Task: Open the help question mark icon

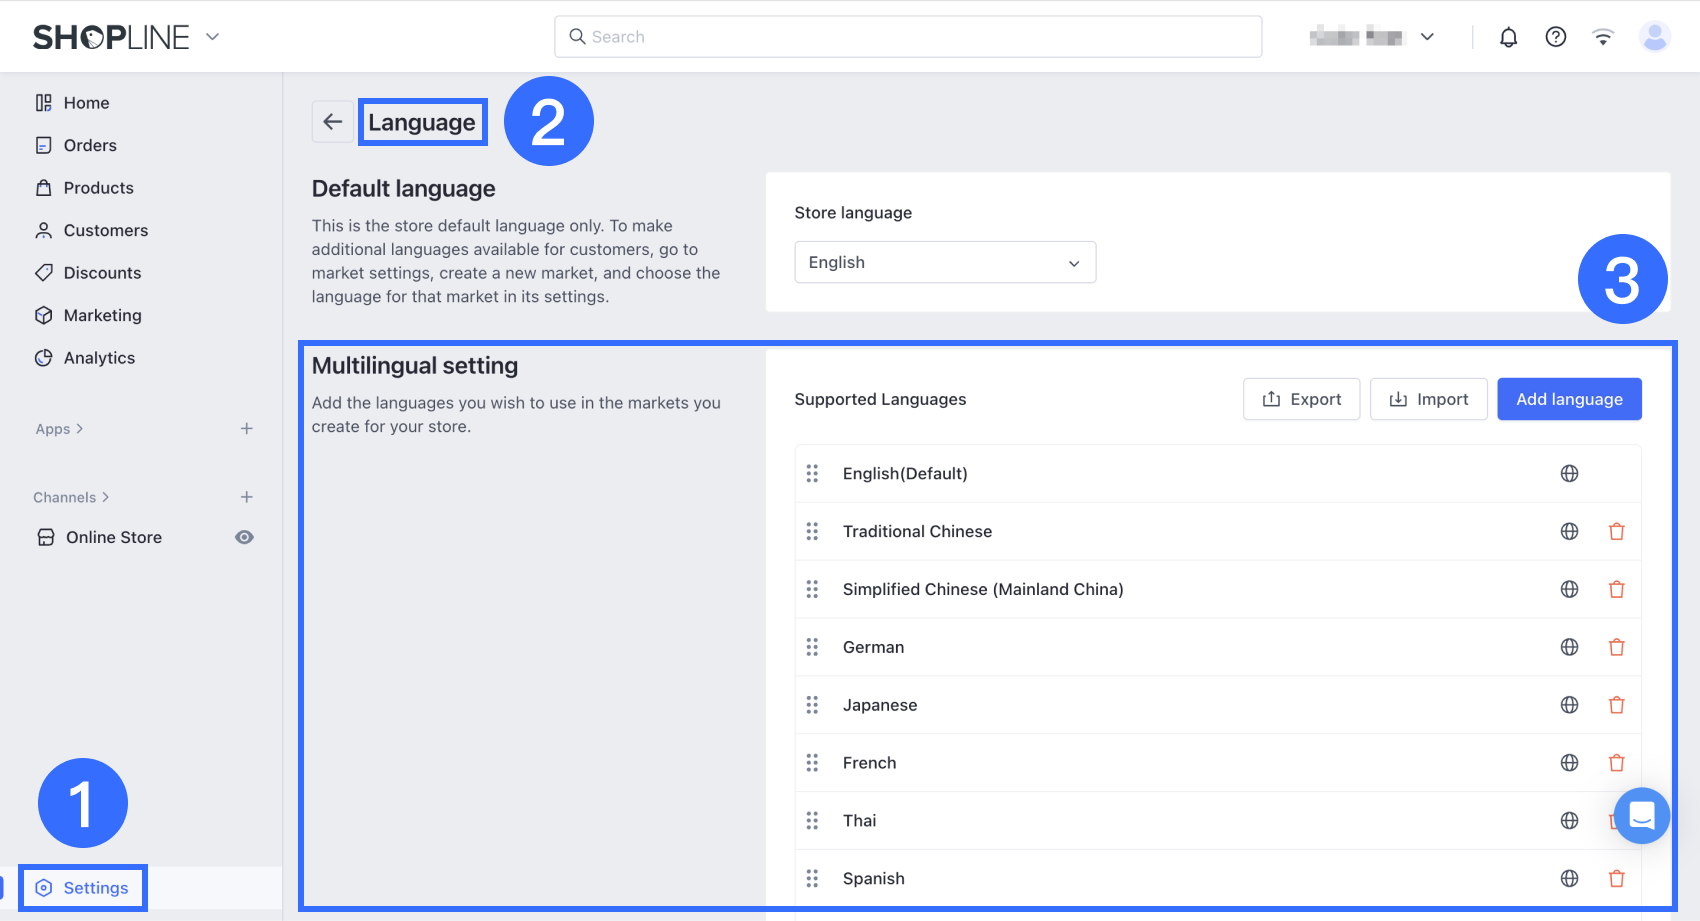Action: (1556, 37)
